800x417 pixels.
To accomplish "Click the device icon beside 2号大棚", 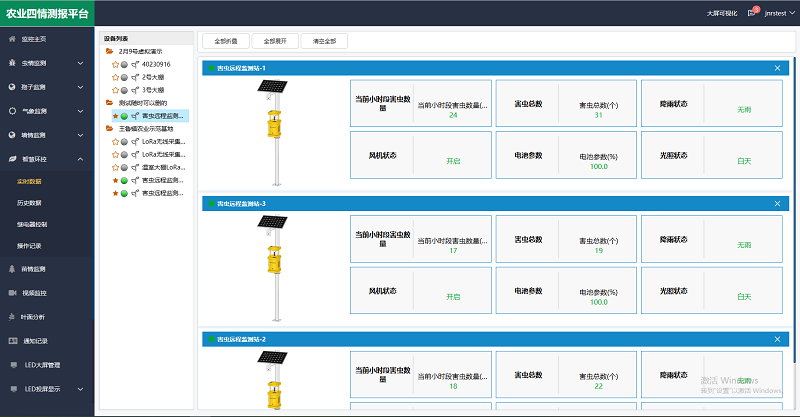I will pyautogui.click(x=135, y=77).
